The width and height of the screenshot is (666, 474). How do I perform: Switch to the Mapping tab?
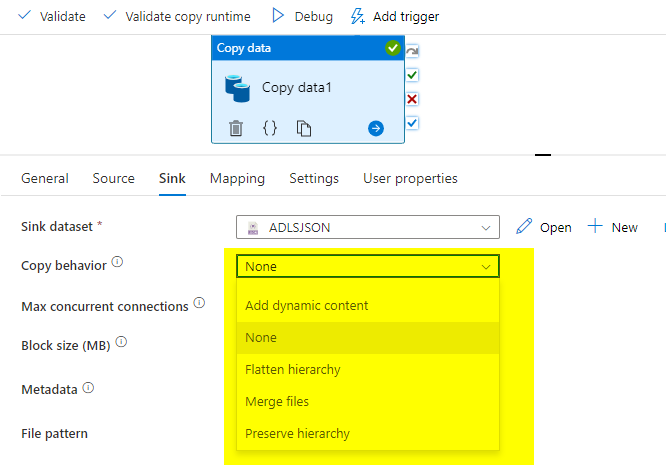point(237,179)
